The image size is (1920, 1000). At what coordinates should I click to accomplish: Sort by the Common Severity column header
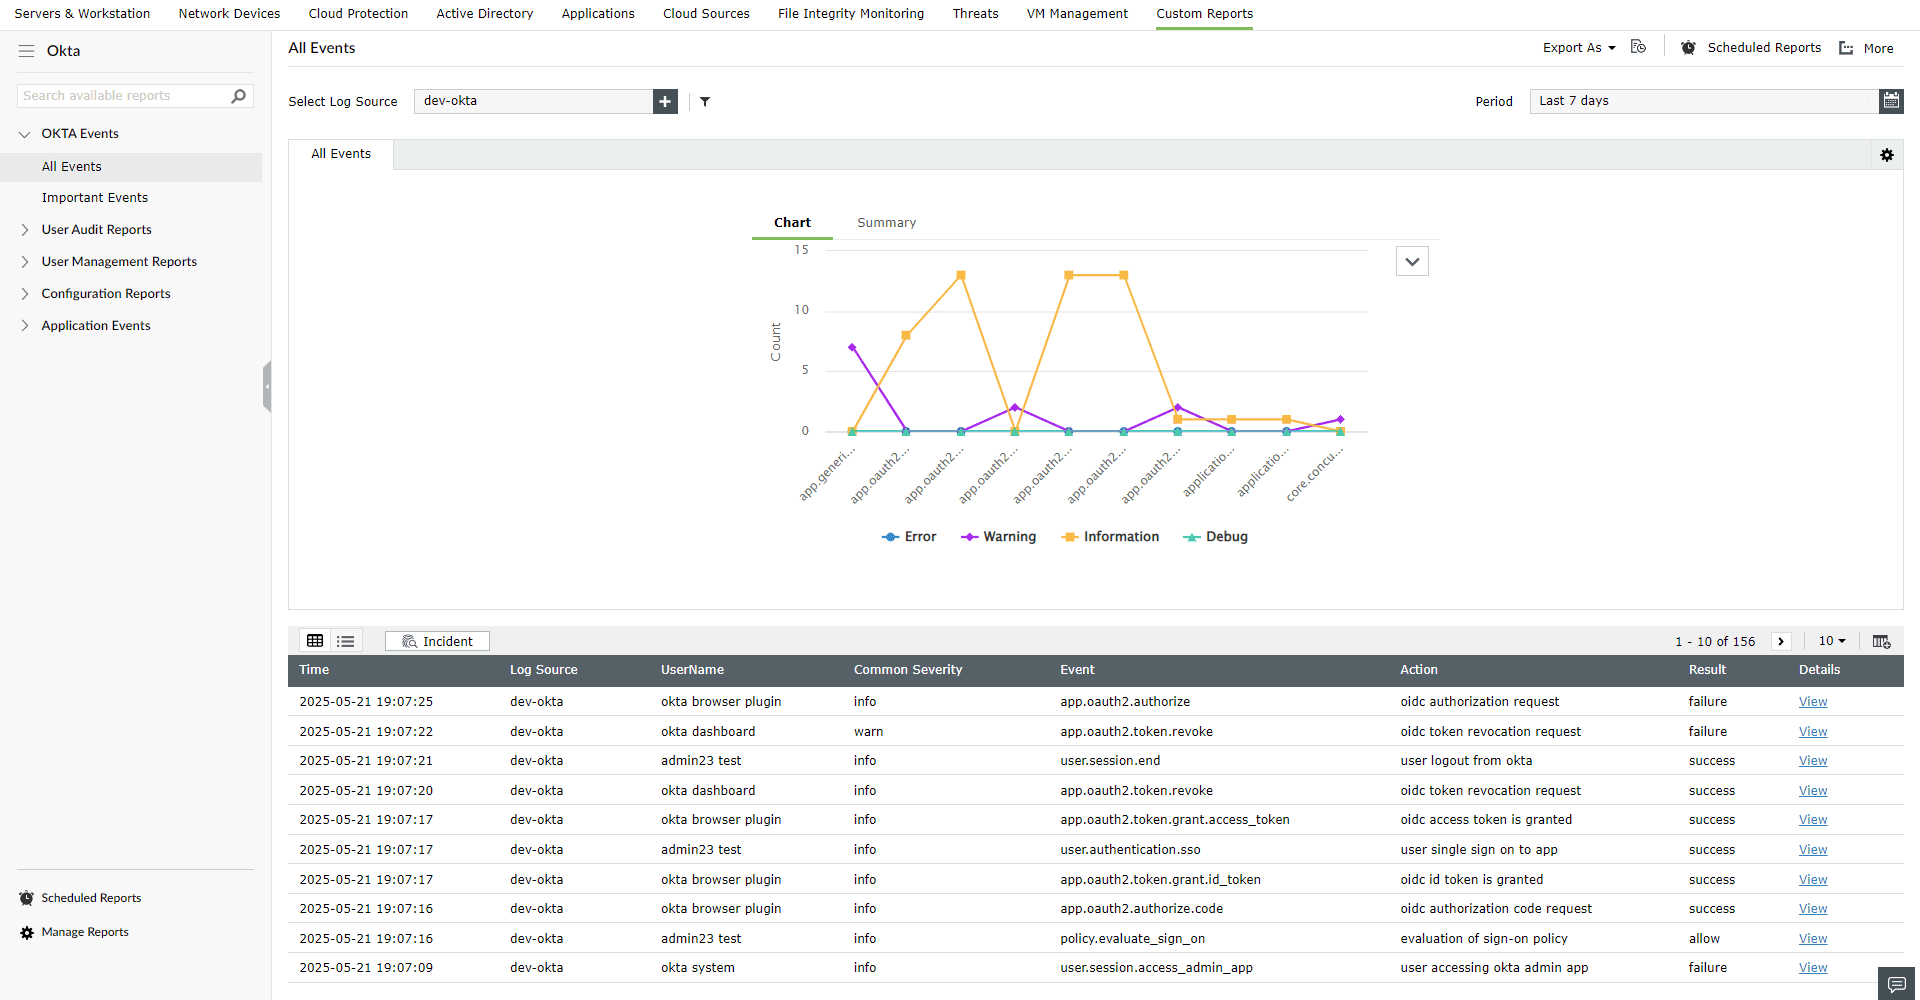(908, 670)
